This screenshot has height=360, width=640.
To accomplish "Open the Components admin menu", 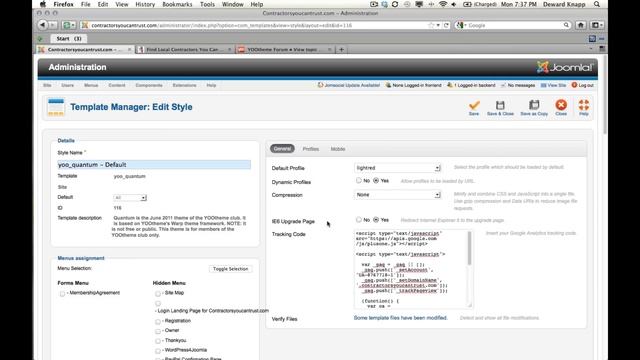I will tap(149, 85).
